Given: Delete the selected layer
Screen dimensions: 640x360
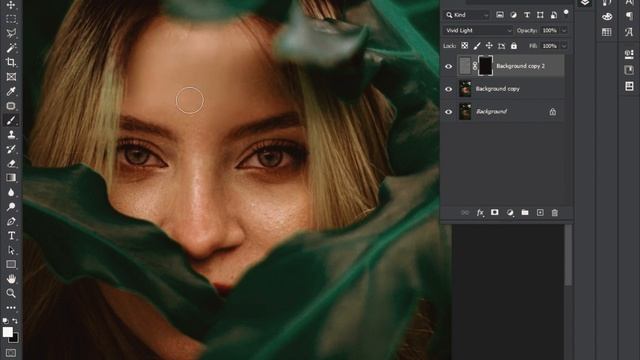Looking at the screenshot, I should click(x=555, y=213).
